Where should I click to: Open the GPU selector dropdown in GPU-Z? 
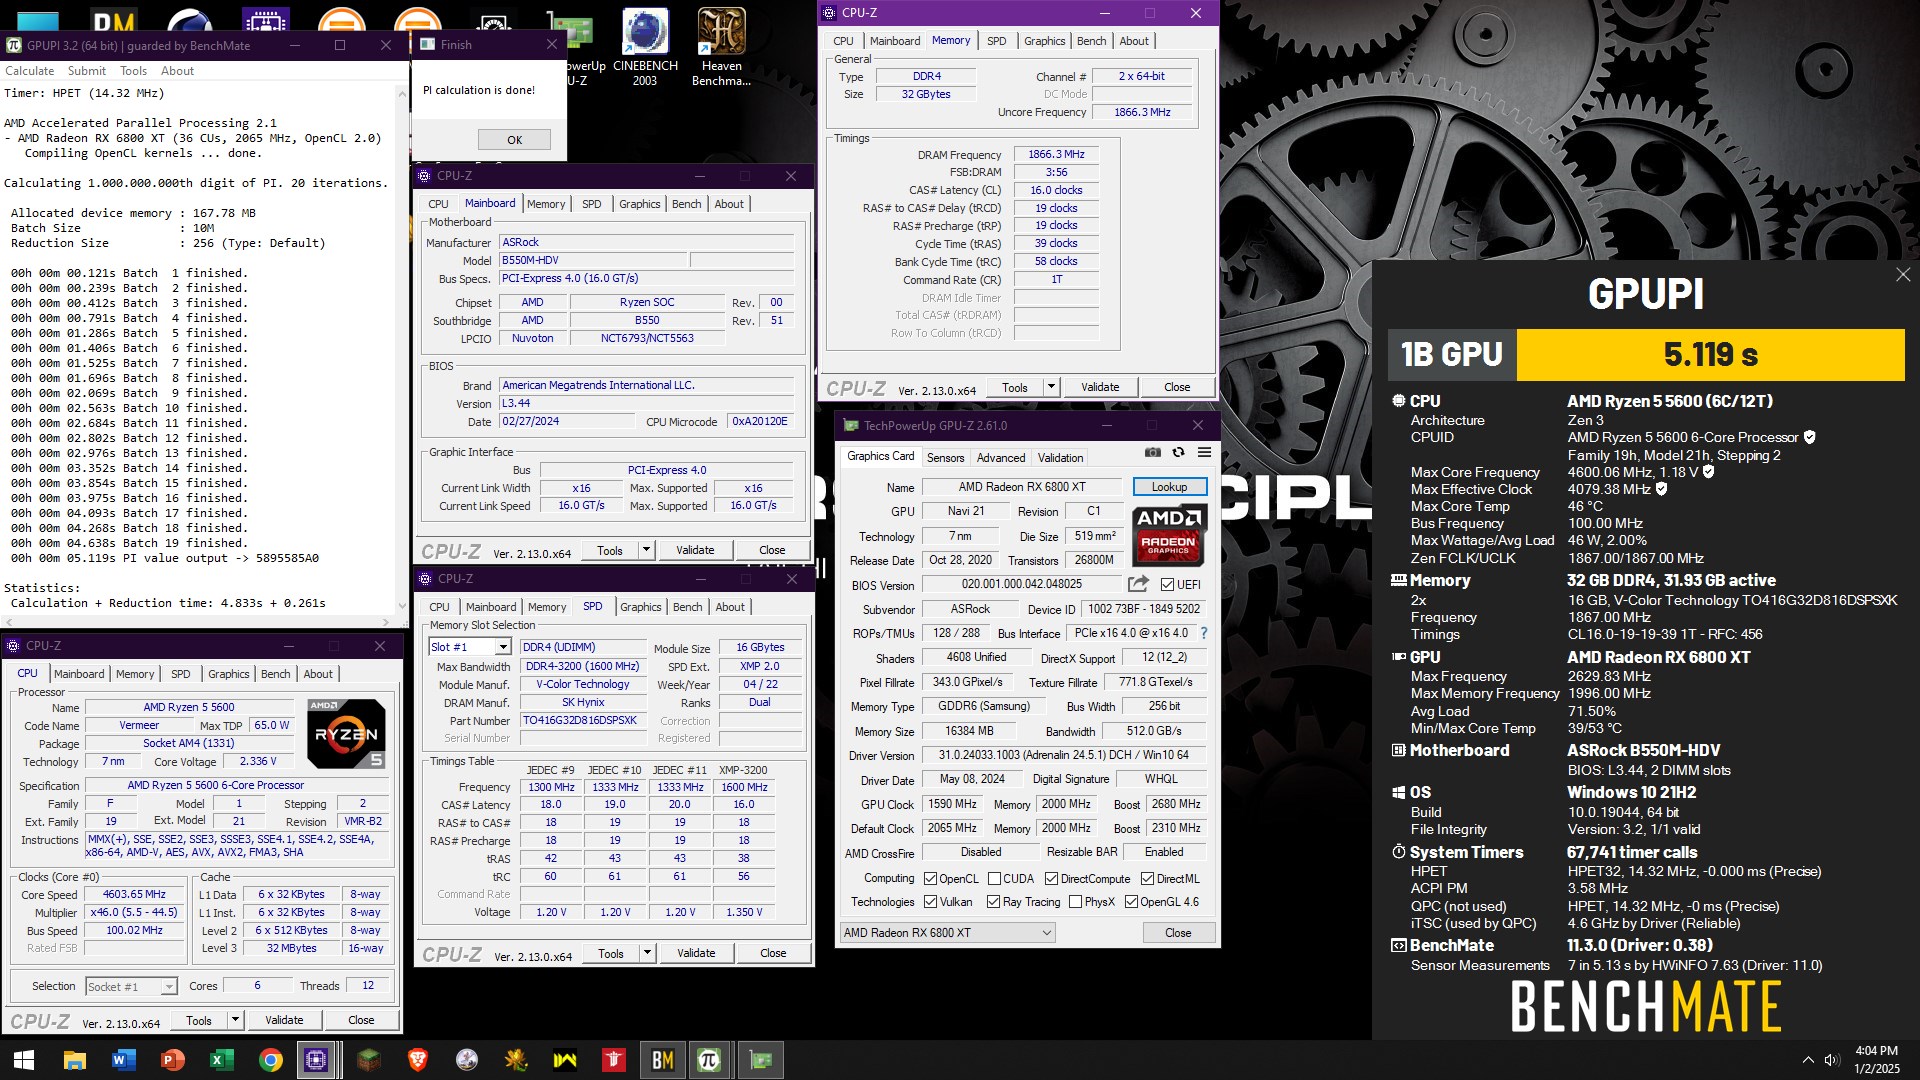(x=947, y=933)
